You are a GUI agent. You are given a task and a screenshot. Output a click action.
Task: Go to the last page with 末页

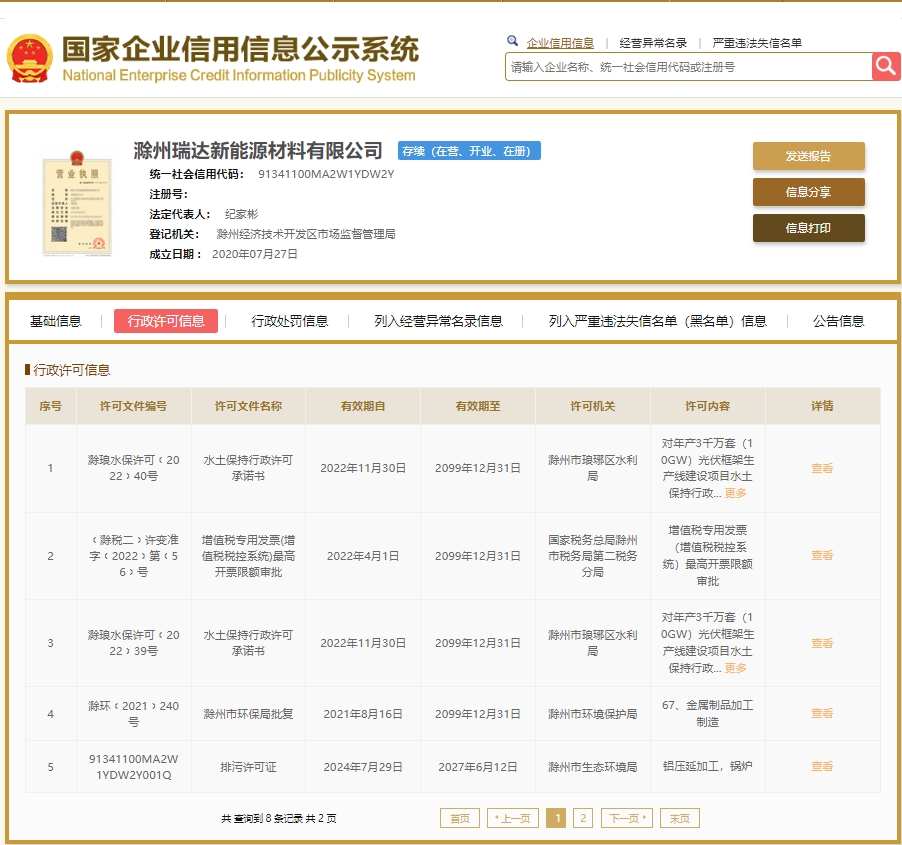pyautogui.click(x=679, y=818)
